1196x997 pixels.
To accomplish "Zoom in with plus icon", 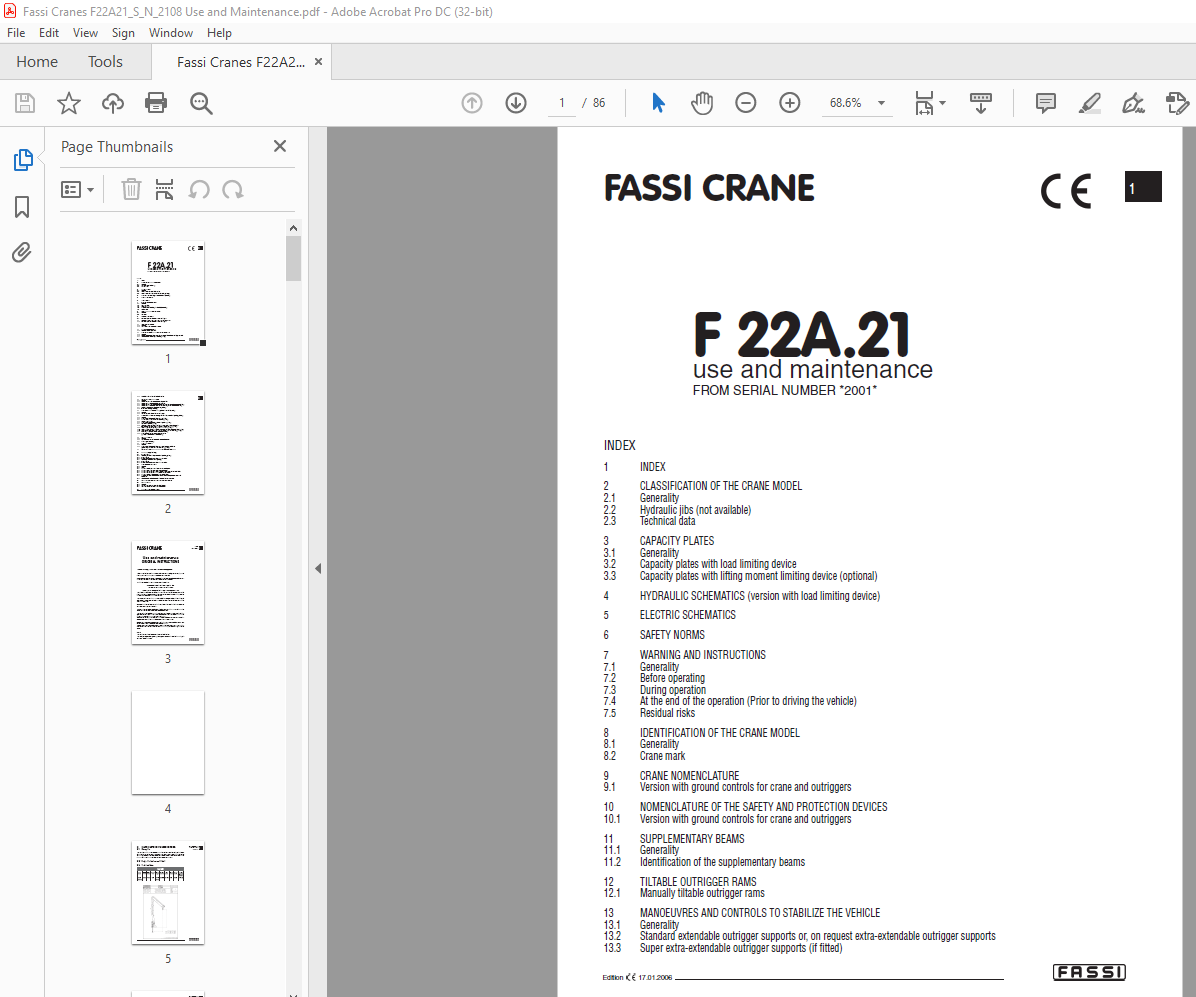I will coord(789,103).
